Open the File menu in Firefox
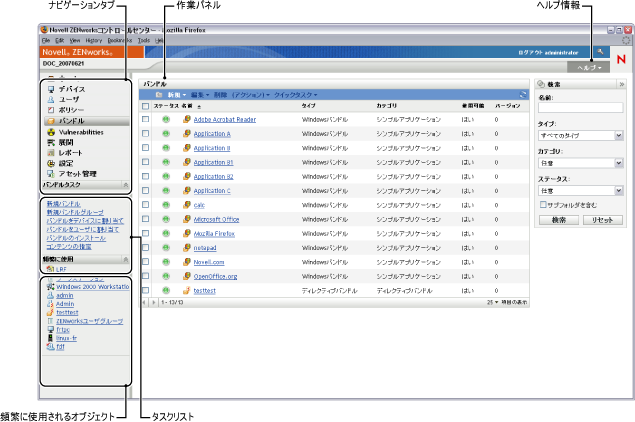This screenshot has height=422, width=635. (x=46, y=40)
